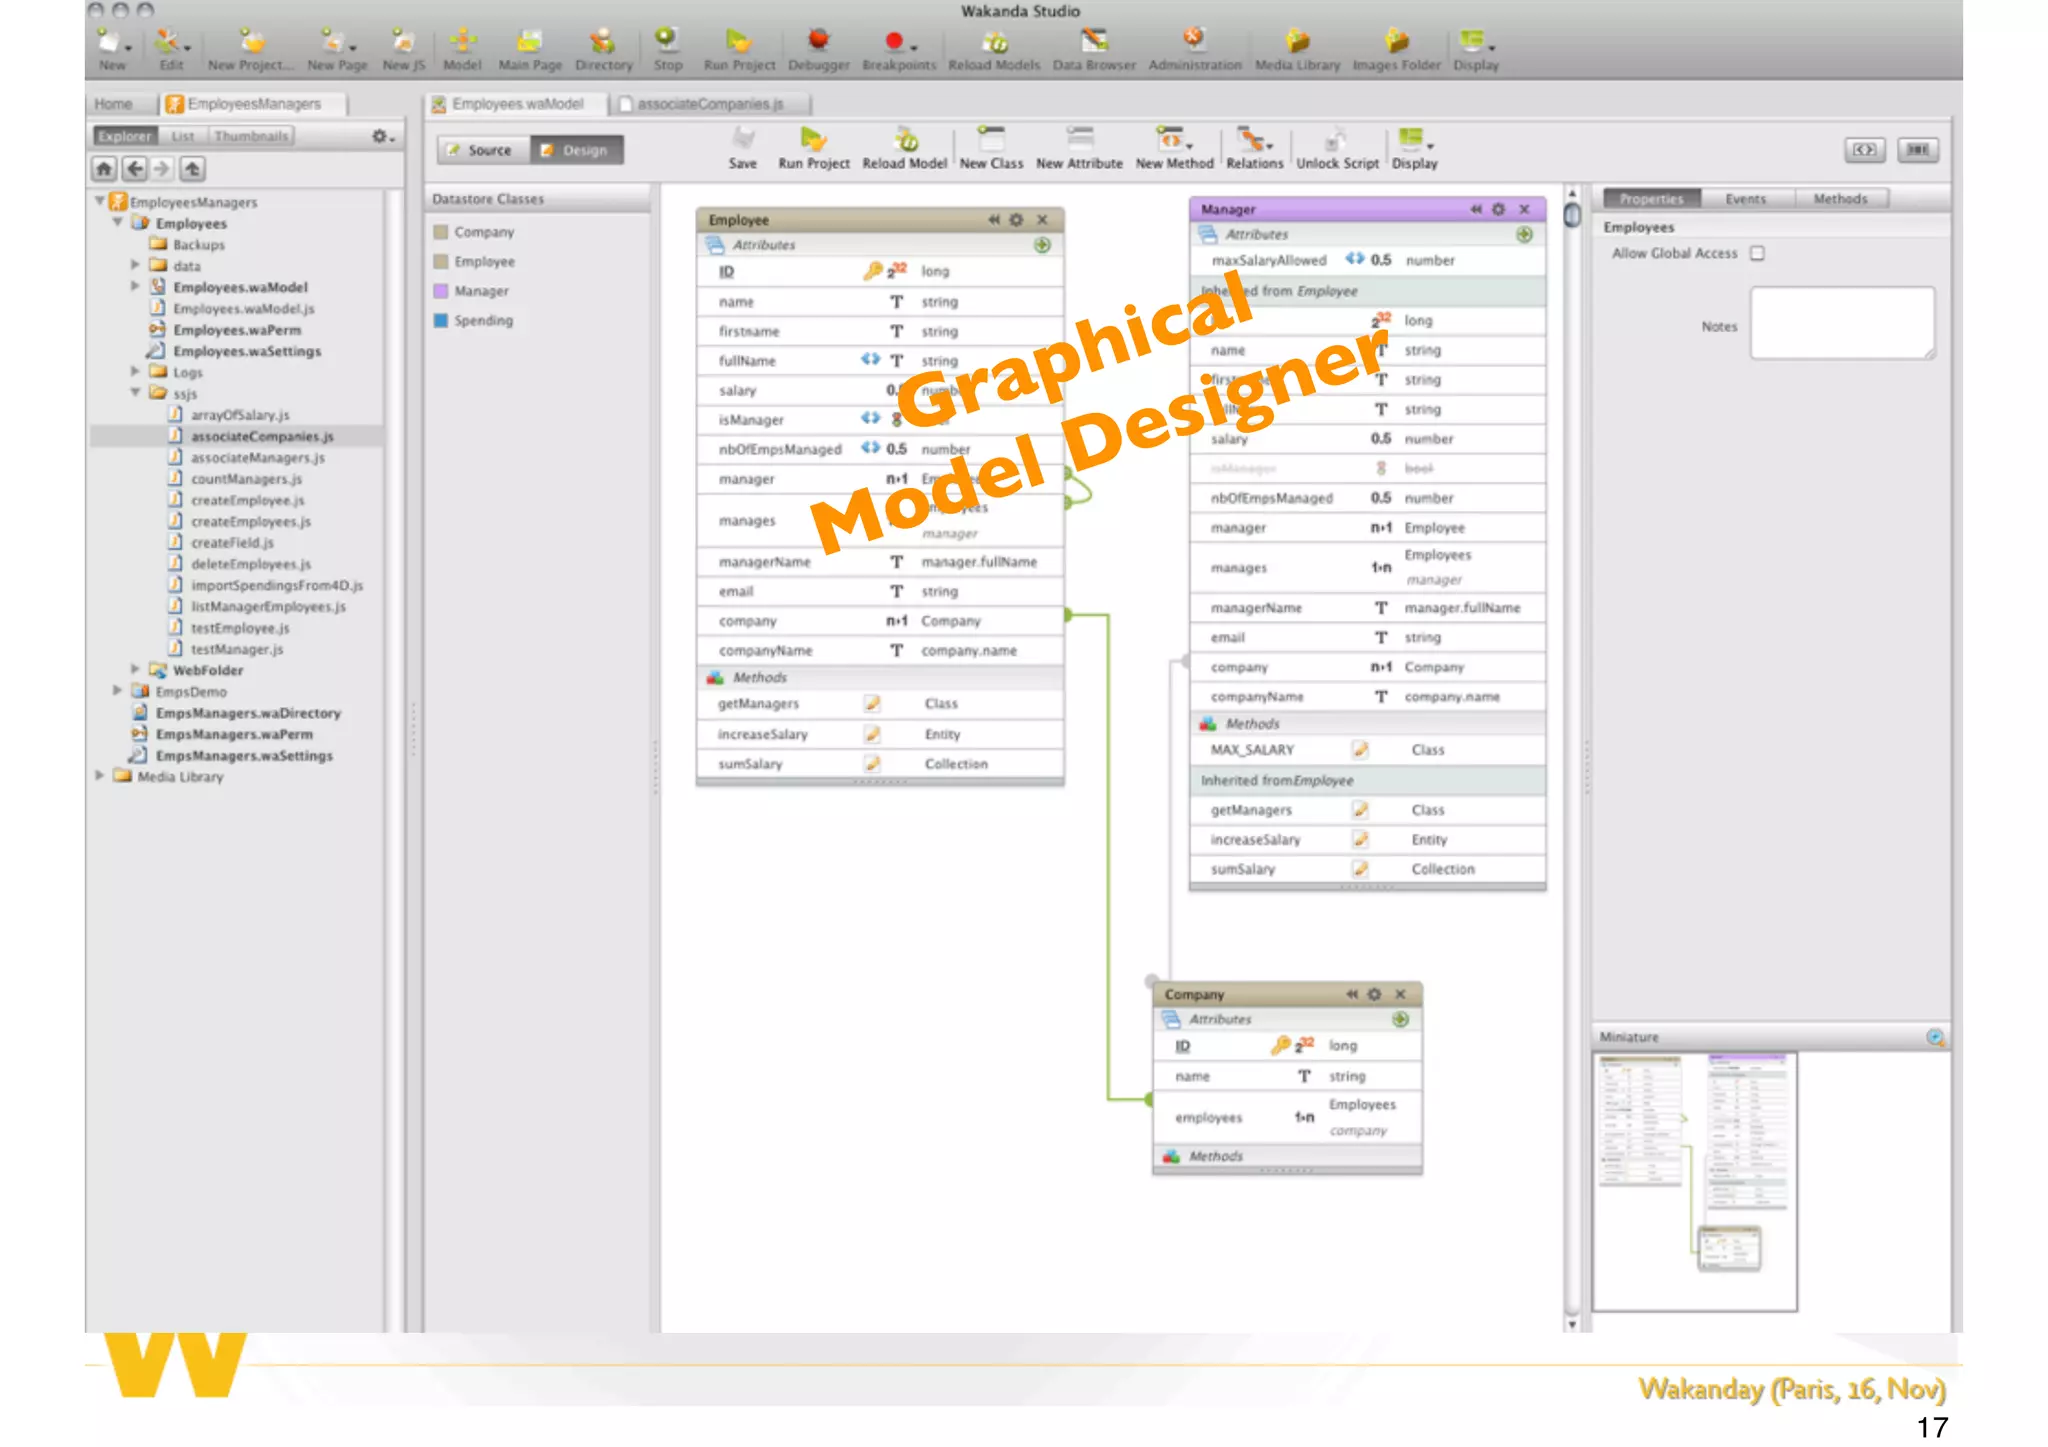Select the Manager purple class swatch
This screenshot has width=2048, height=1447.
coord(441,291)
